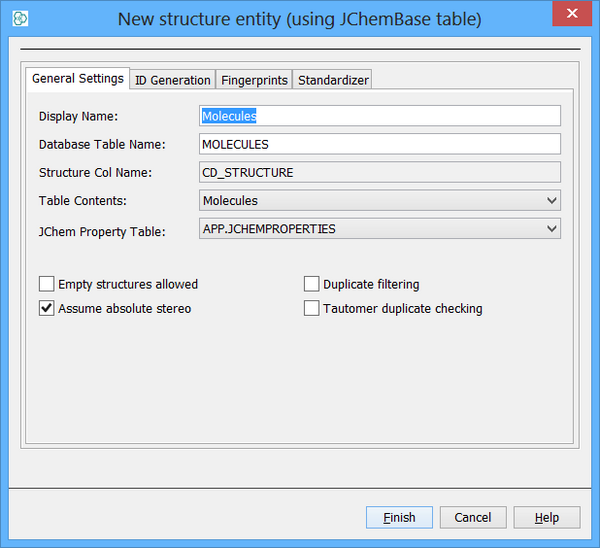Click the JChem Property Table label
Viewport: 600px width, 548px height.
(x=99, y=231)
